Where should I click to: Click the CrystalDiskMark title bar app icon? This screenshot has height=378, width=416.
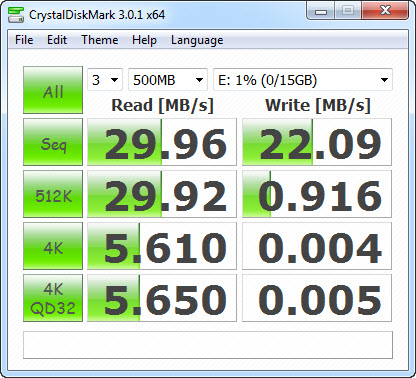pos(16,15)
